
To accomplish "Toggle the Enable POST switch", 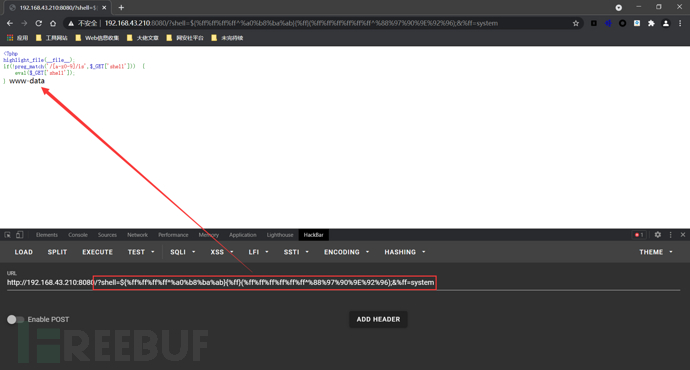I will point(15,319).
